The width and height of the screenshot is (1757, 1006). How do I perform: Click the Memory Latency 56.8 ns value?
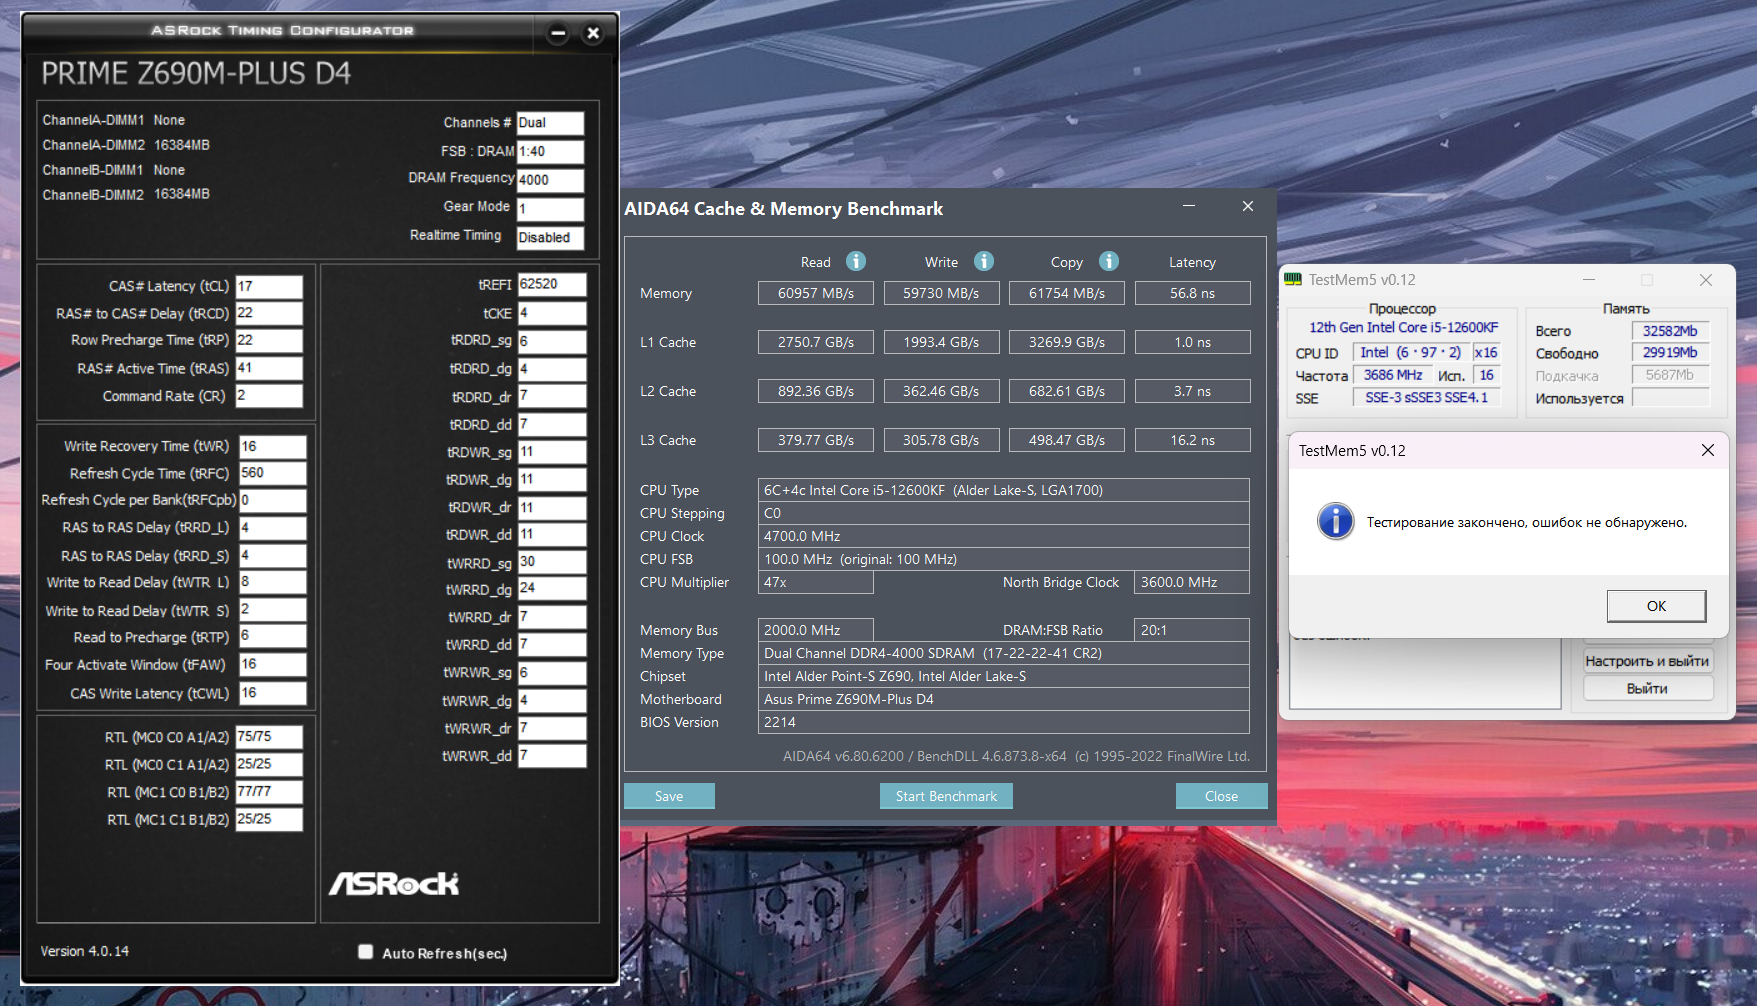tap(1193, 293)
